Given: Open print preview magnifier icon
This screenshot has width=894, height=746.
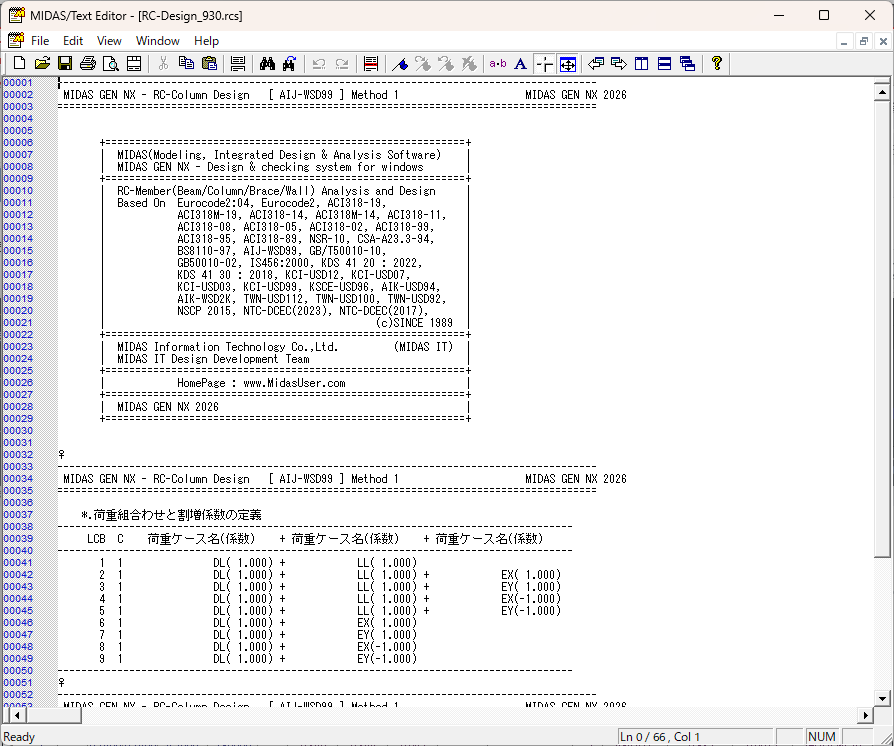Looking at the screenshot, I should pyautogui.click(x=111, y=63).
